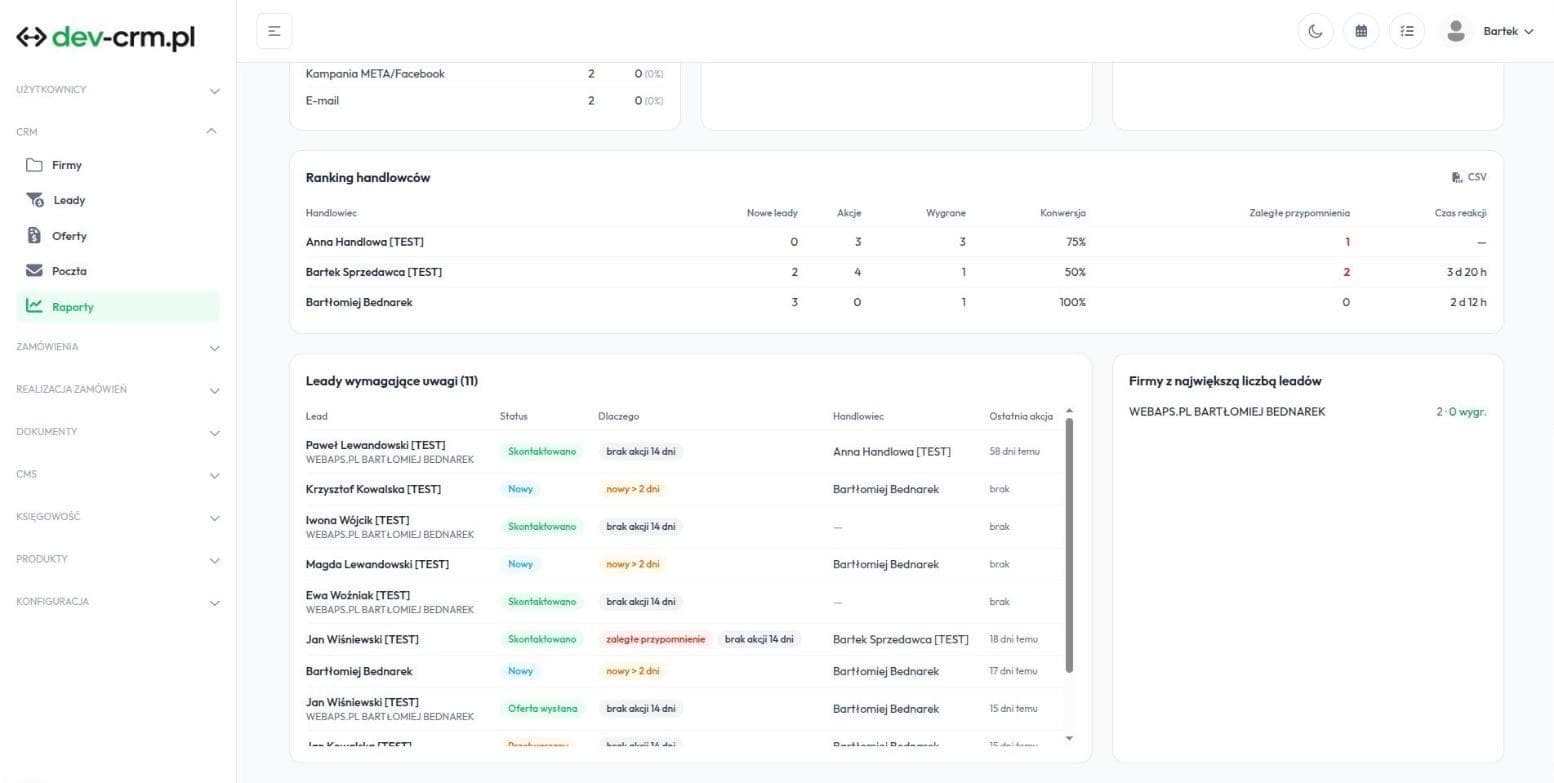This screenshot has height=783, width=1554.
Task: Click '58 dni temu' last action cell
Action: [x=1014, y=452]
